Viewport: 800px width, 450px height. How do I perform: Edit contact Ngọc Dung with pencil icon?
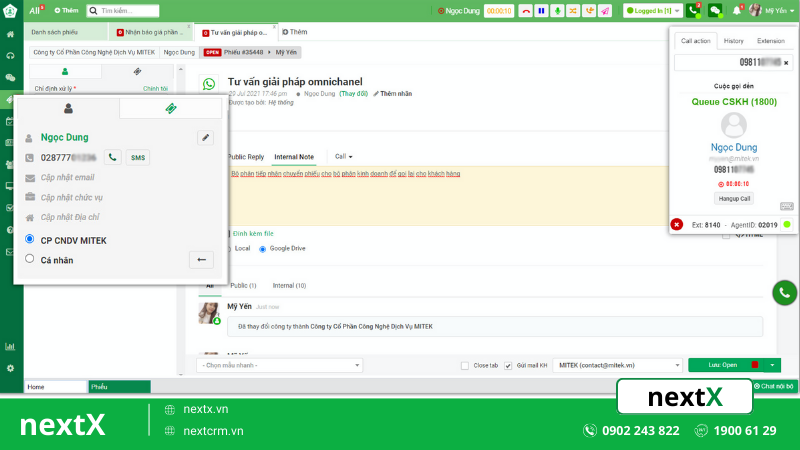tap(206, 138)
